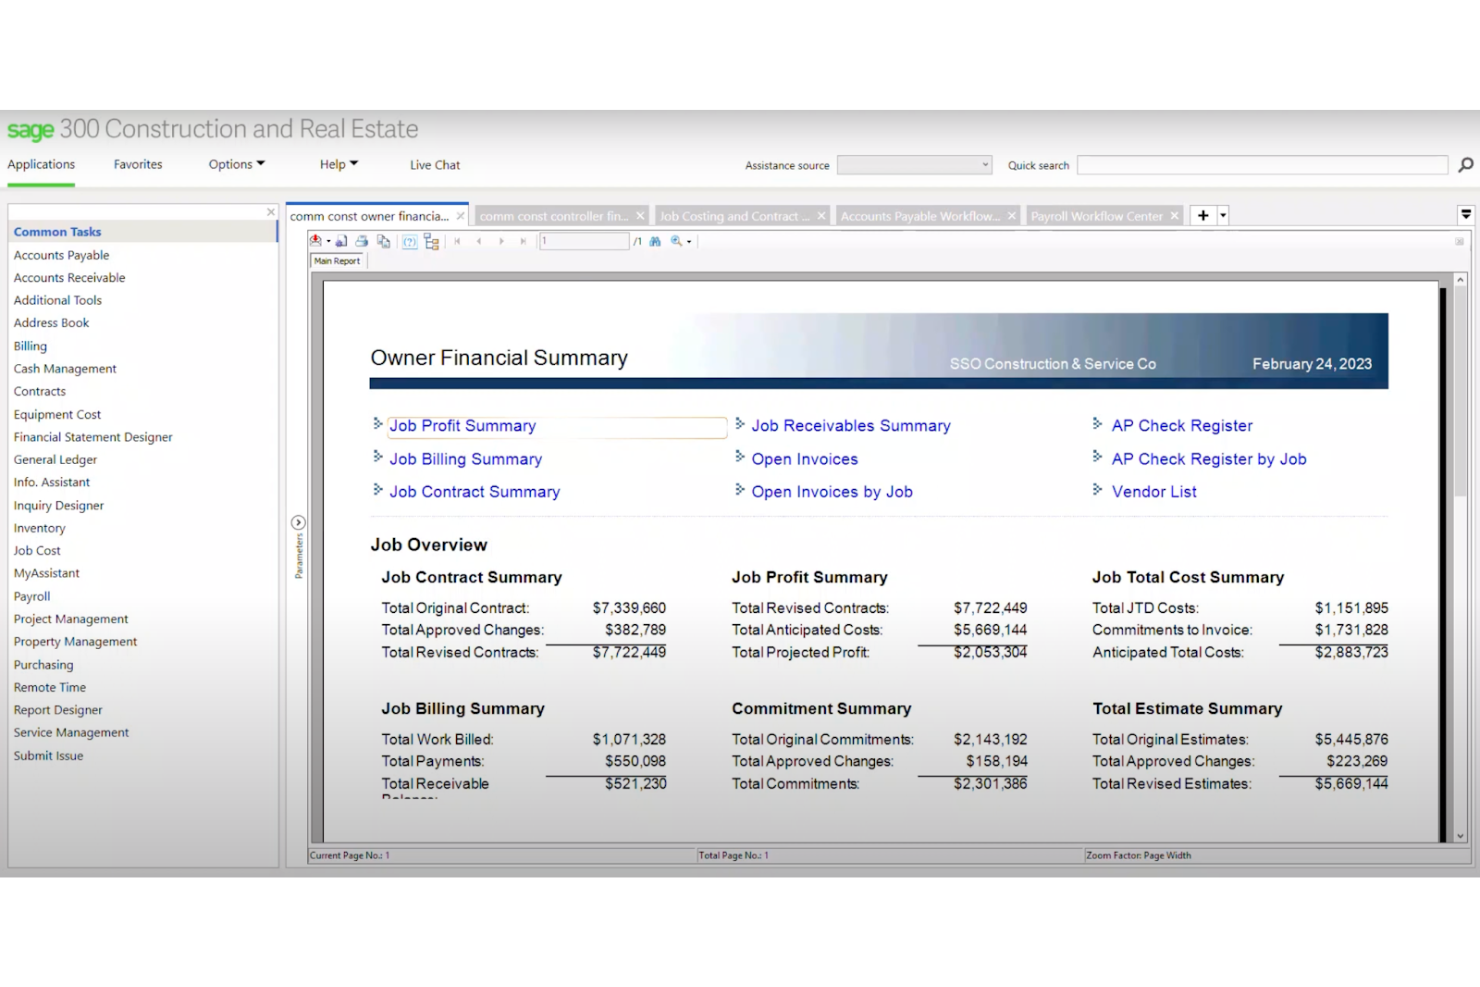
Task: Click the export report icon
Action: coord(316,241)
